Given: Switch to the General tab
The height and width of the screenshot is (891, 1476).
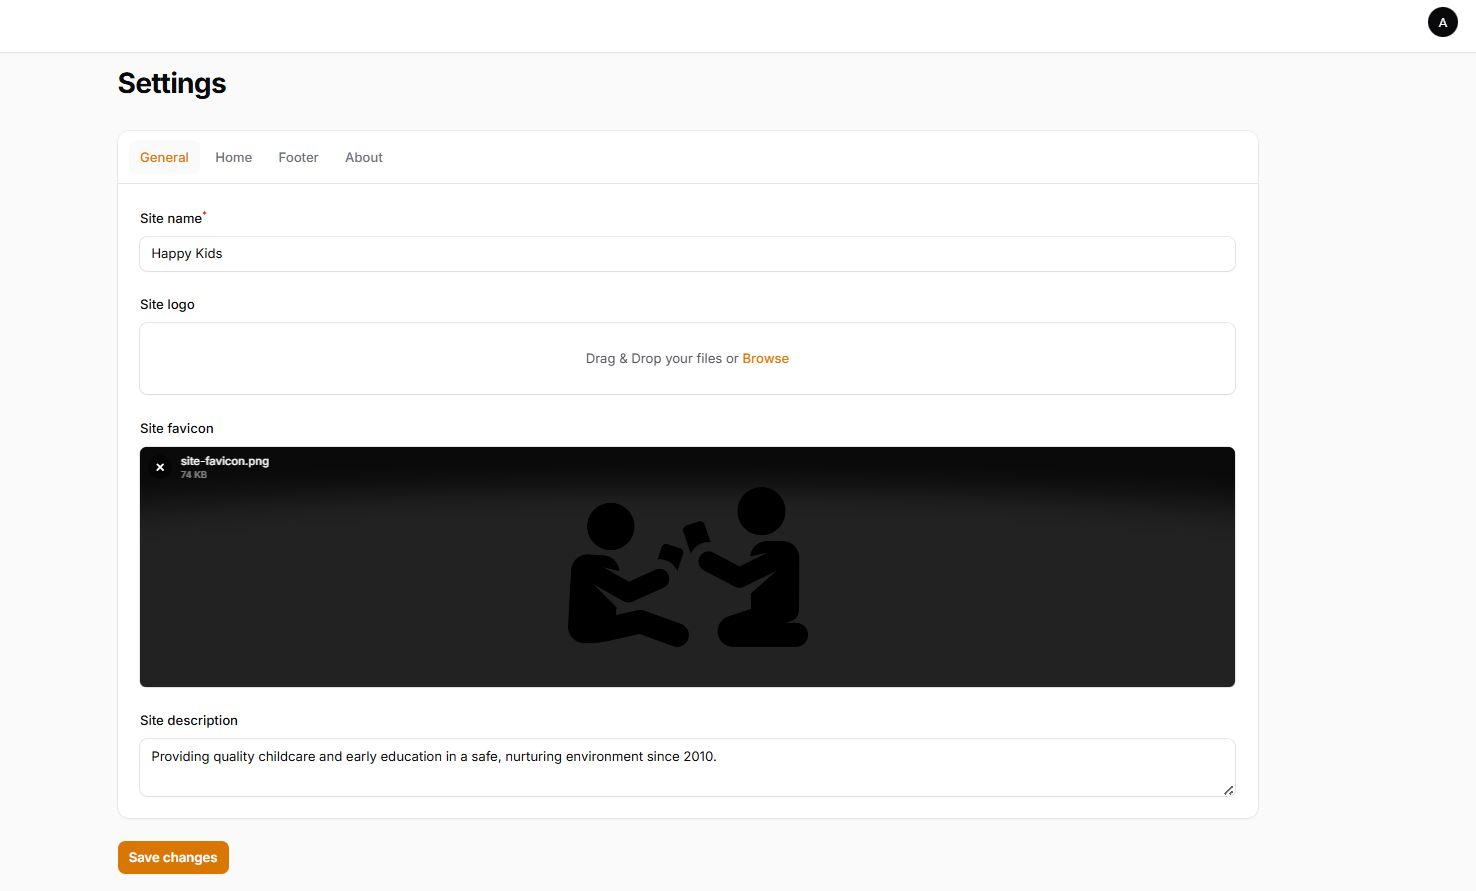Looking at the screenshot, I should pos(164,157).
